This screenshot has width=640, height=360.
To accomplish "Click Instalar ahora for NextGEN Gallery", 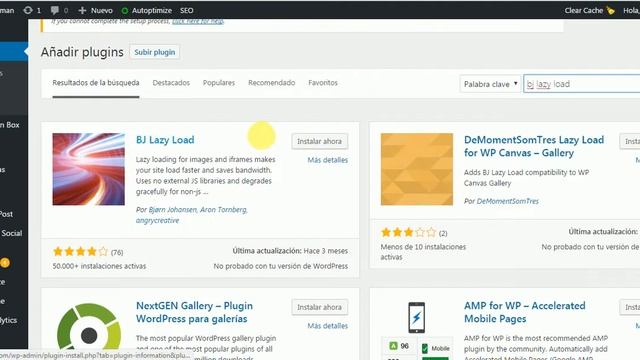I will [320, 307].
